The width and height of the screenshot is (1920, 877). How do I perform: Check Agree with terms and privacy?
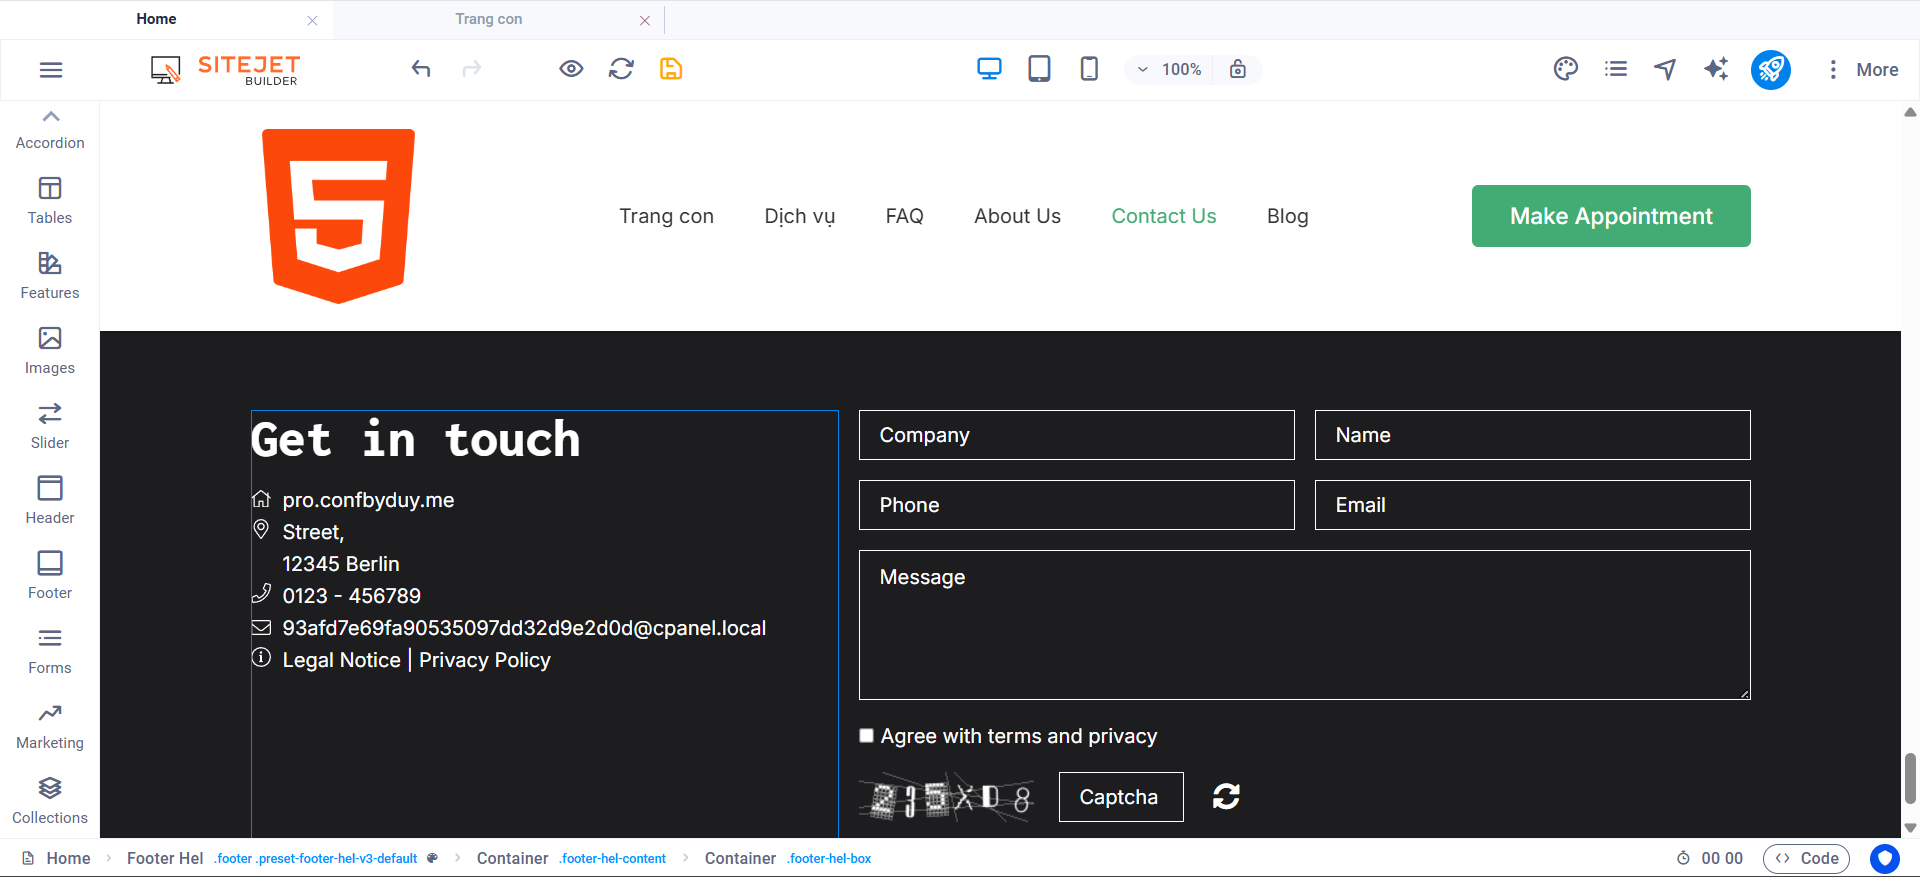coord(867,736)
